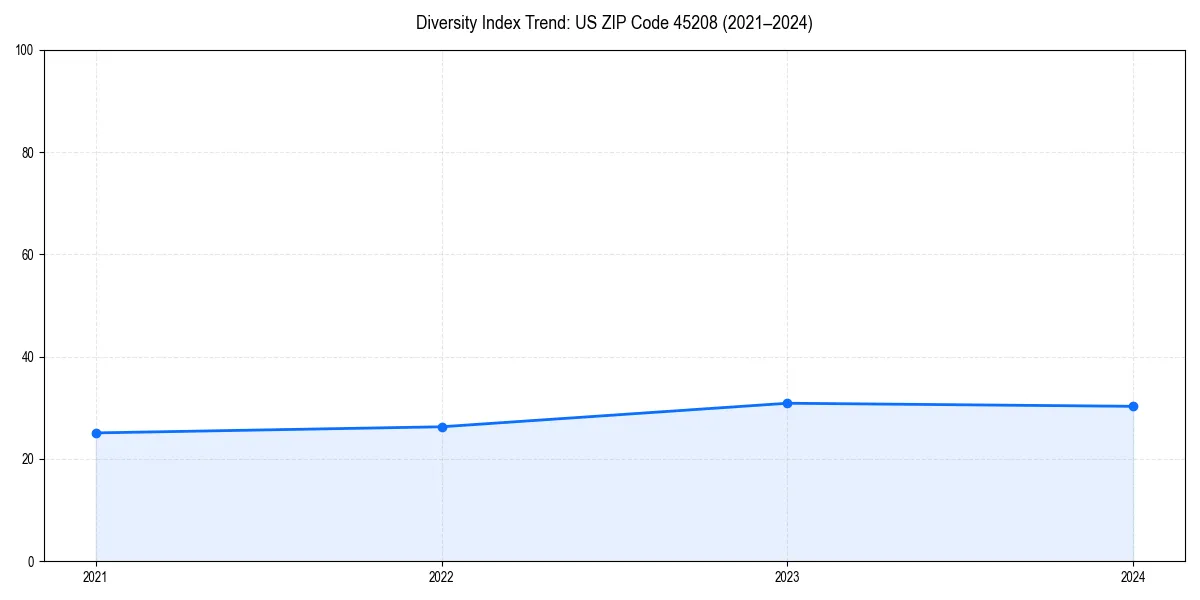Screen dimensions: 1200x600
Task: Click the 2024 x-axis label
Action: pos(1133,577)
